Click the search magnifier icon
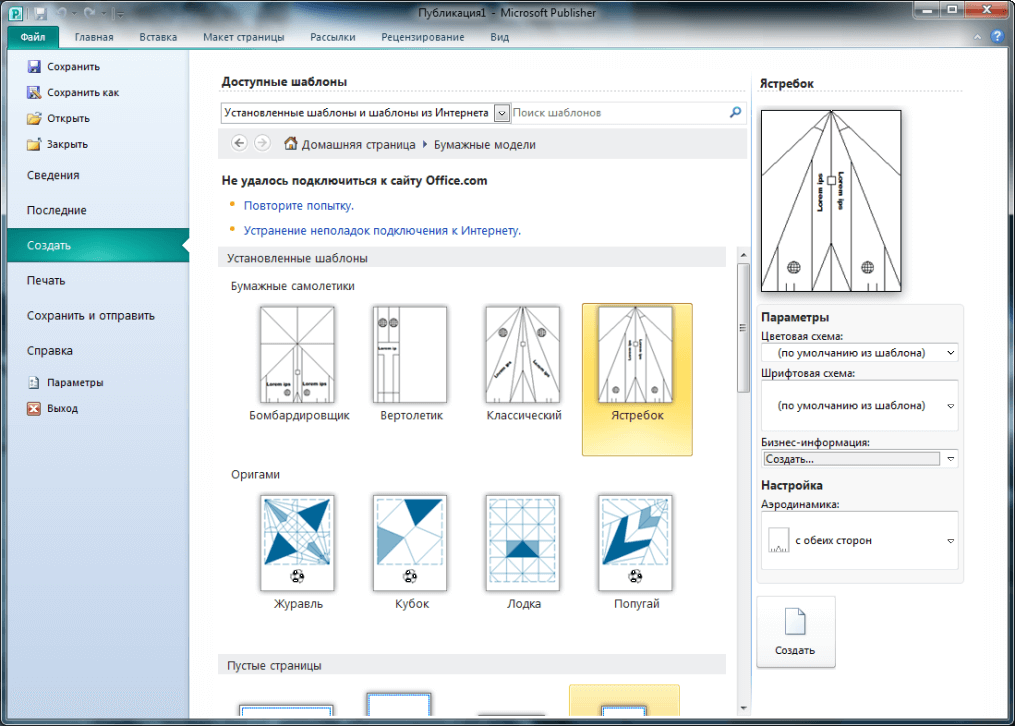The width and height of the screenshot is (1015, 726). click(x=736, y=113)
